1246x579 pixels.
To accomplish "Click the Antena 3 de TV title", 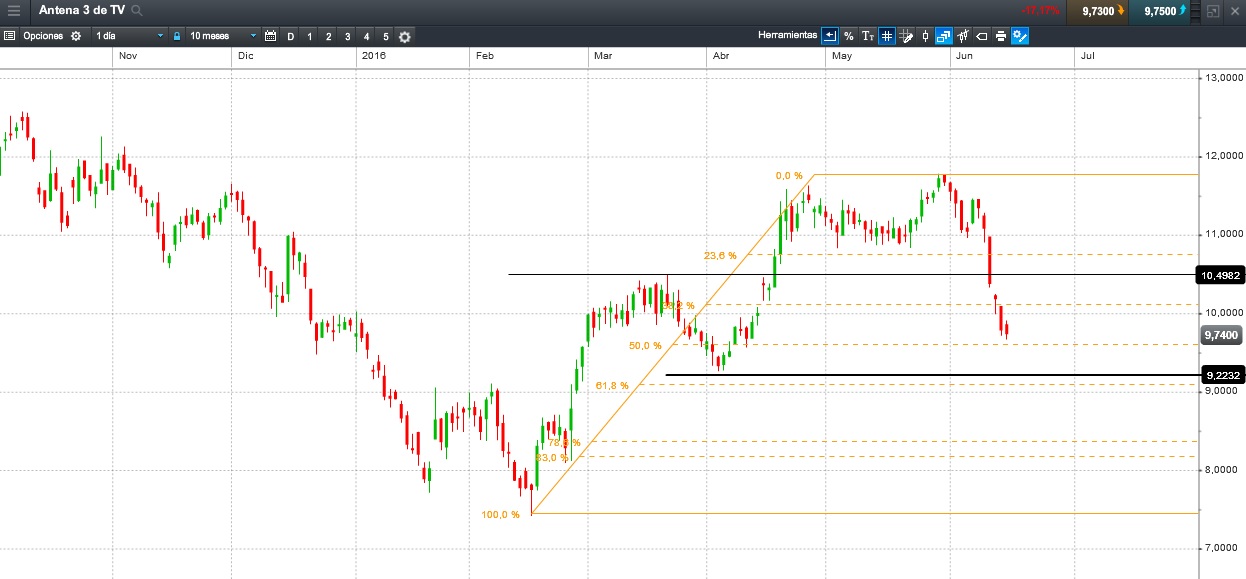I will pos(82,11).
